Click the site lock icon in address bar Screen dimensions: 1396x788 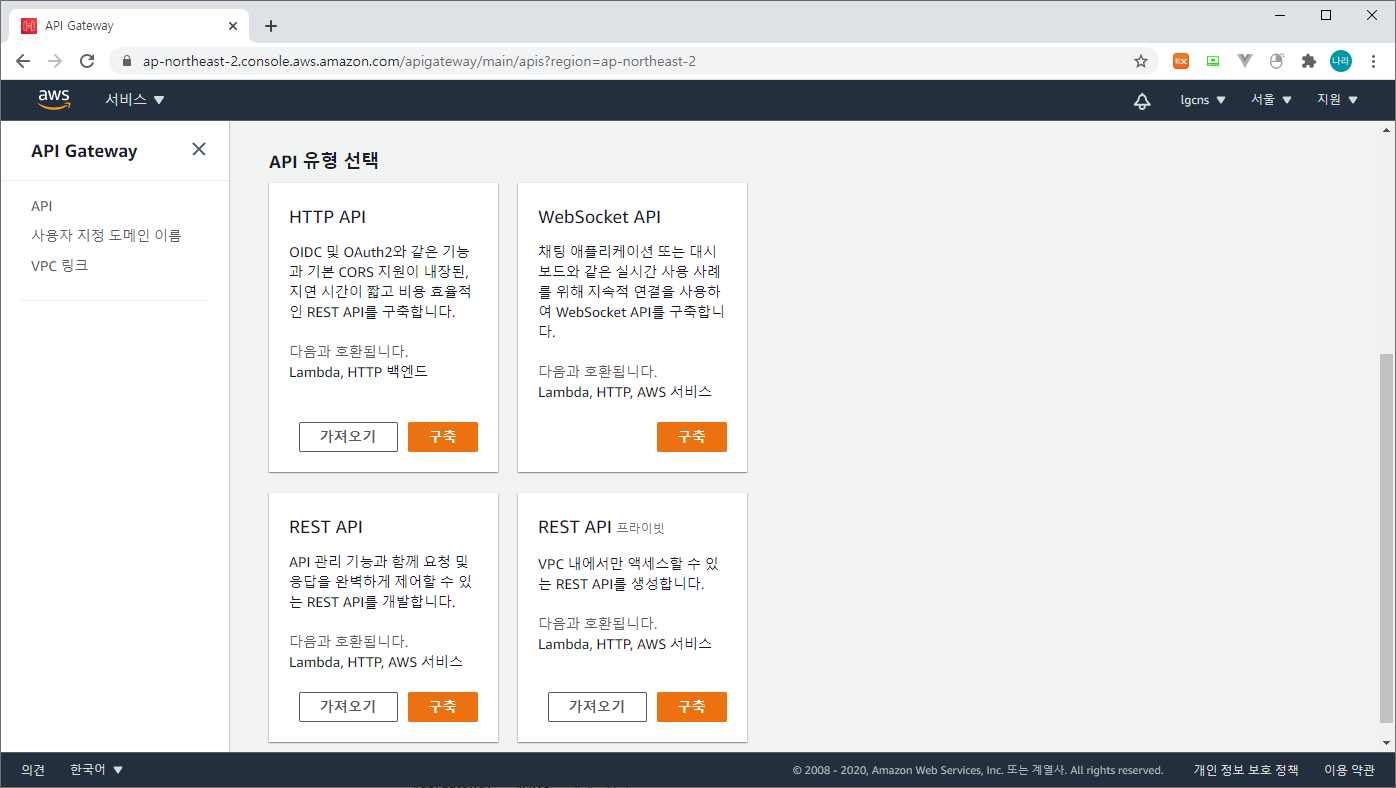126,61
